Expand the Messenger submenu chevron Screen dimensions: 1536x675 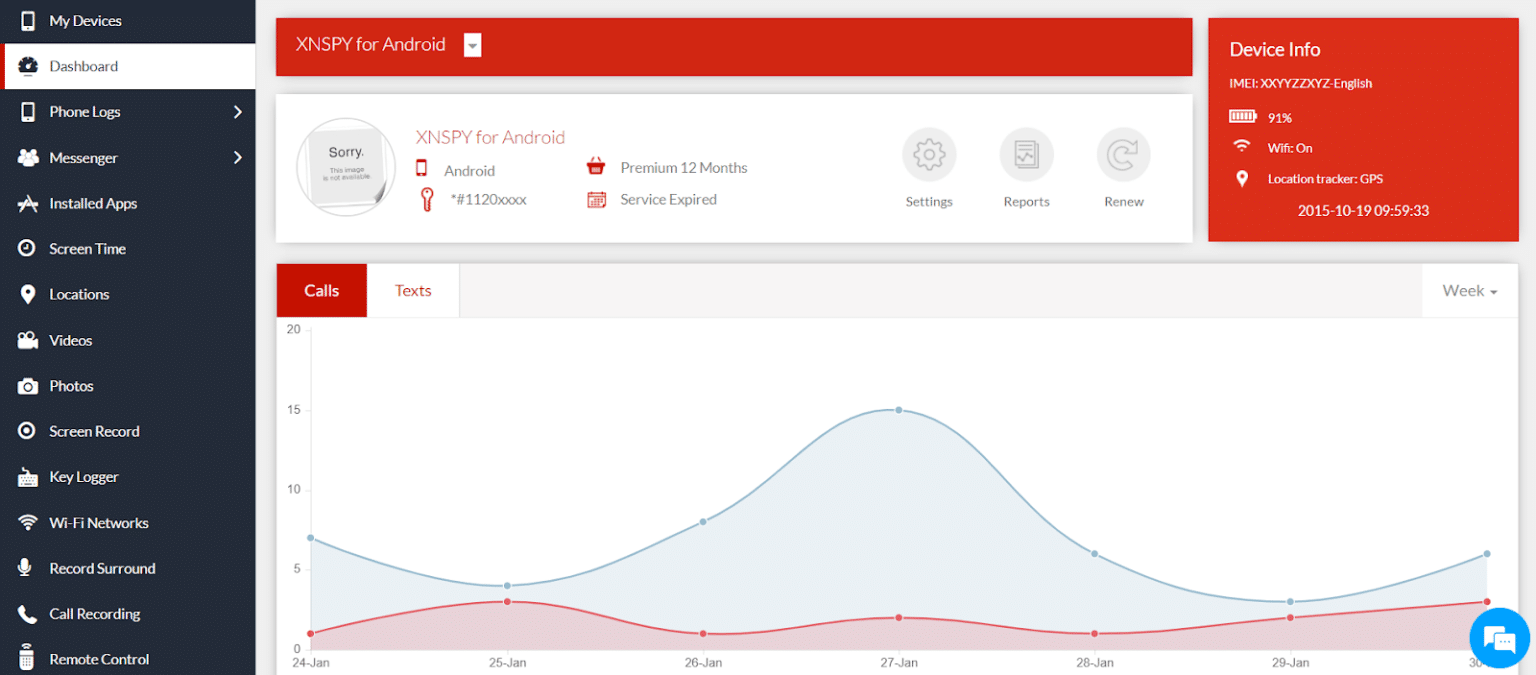[x=237, y=157]
